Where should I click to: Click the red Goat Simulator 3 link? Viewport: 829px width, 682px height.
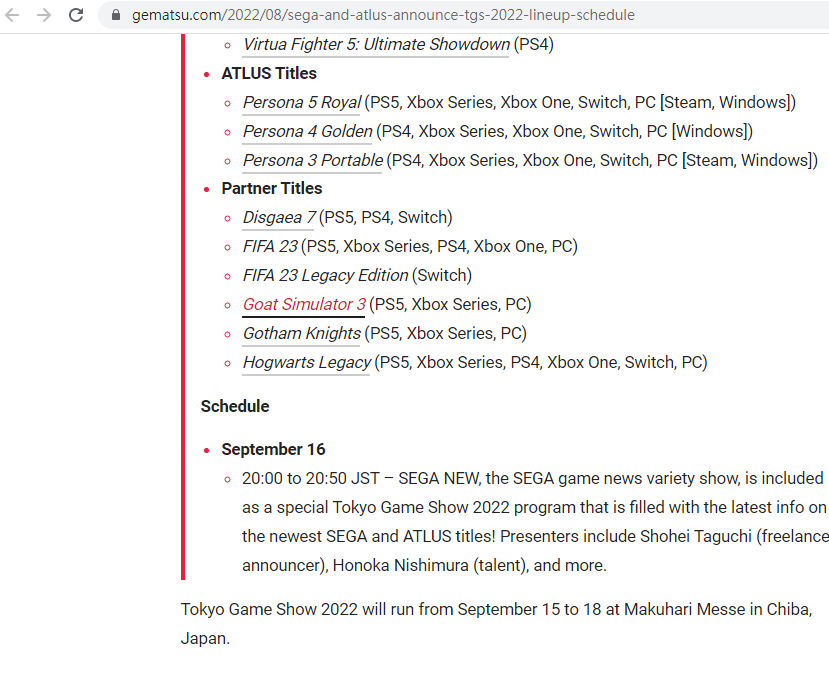point(304,304)
